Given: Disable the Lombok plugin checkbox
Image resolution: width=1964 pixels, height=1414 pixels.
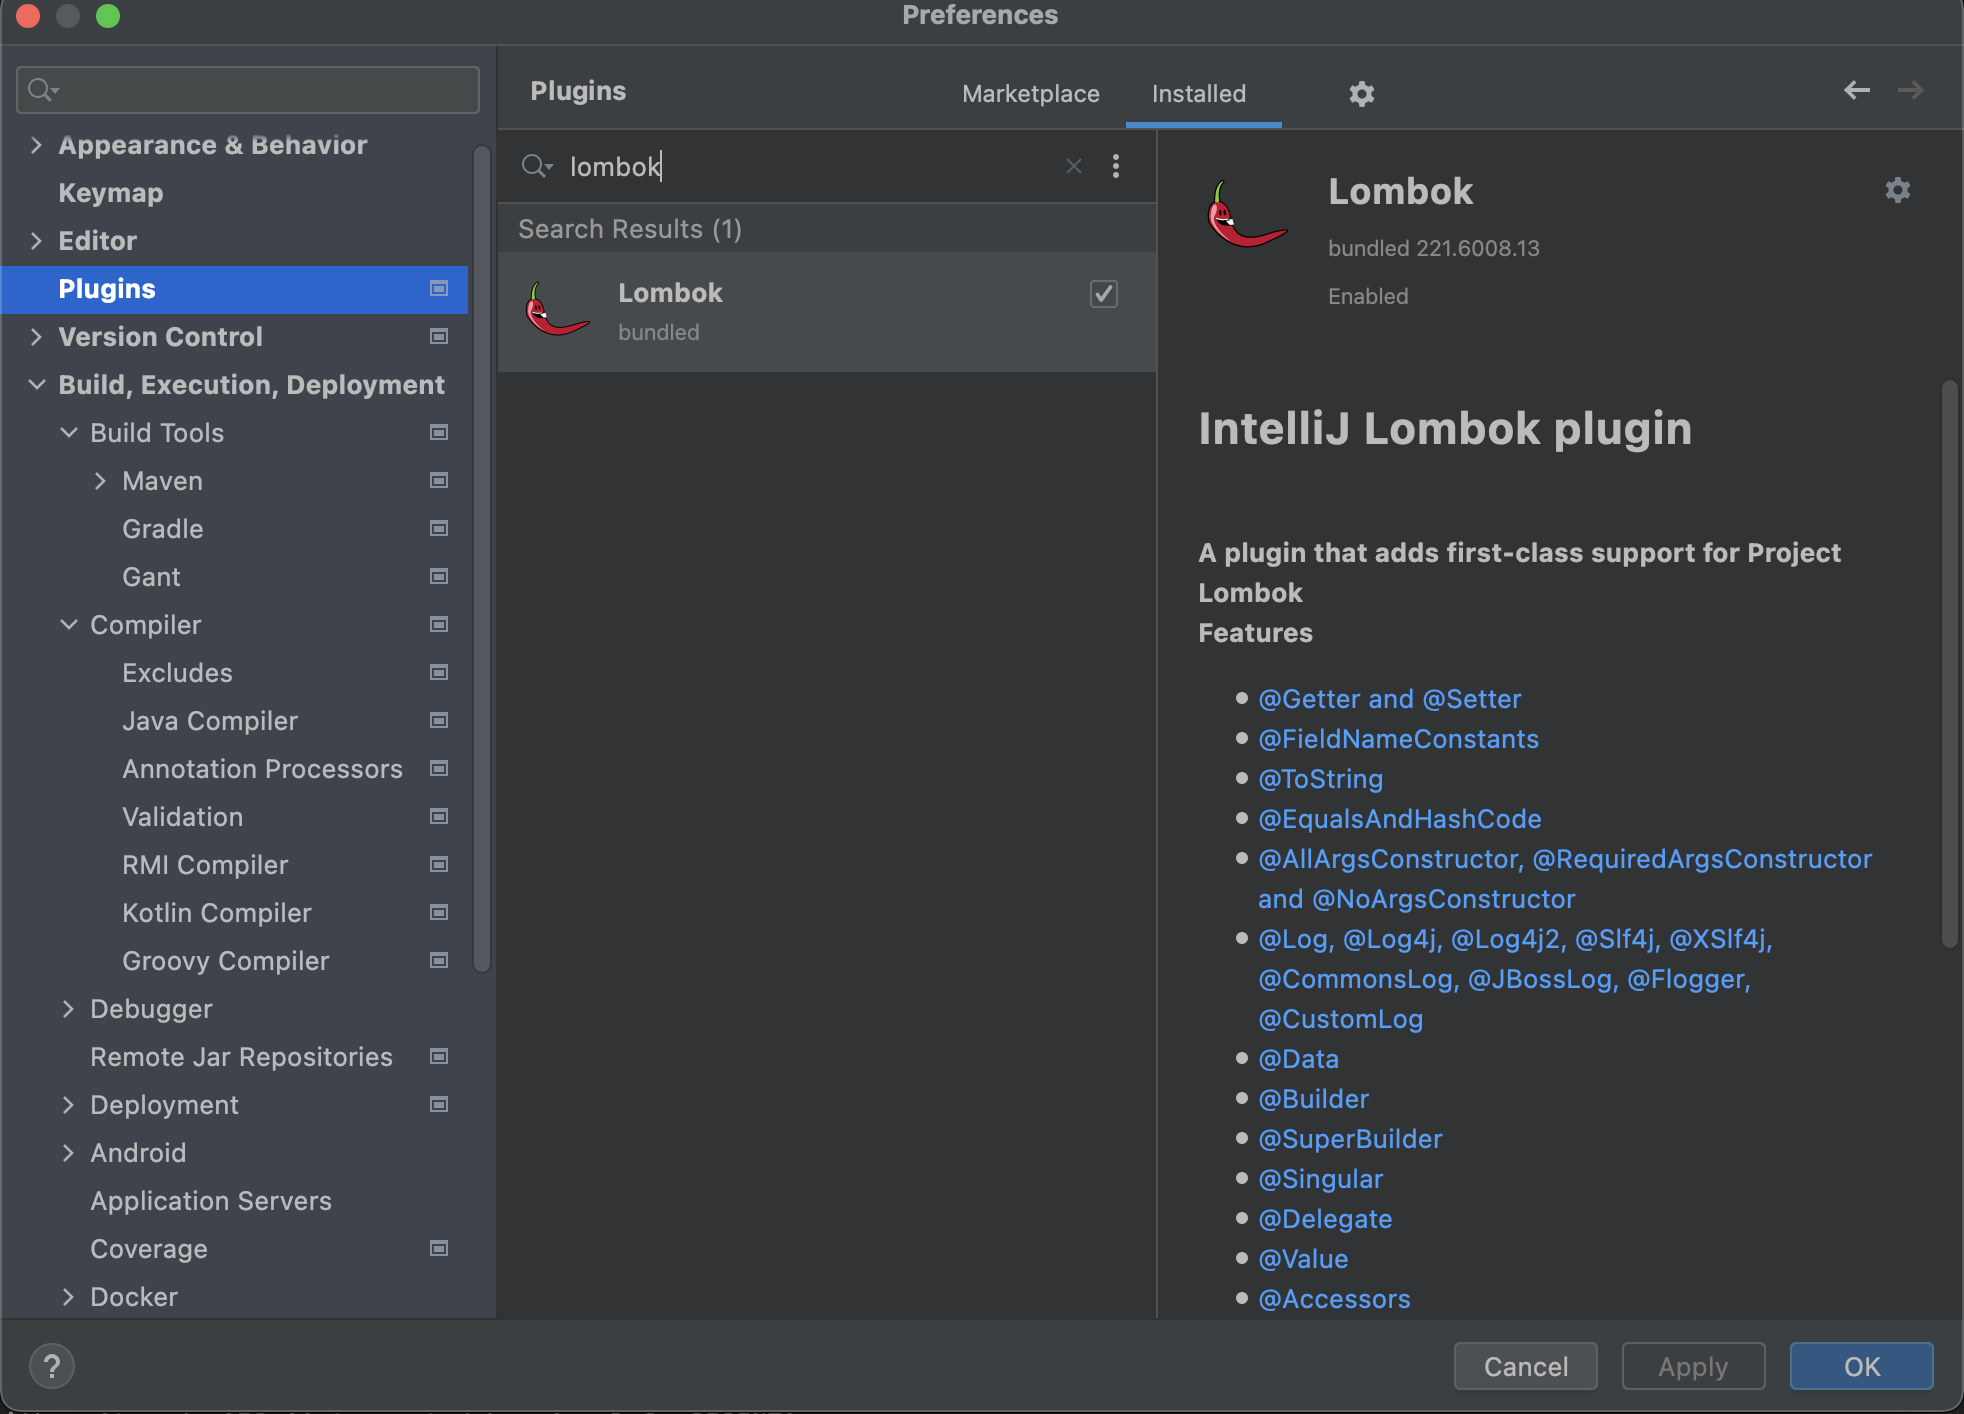Looking at the screenshot, I should pyautogui.click(x=1103, y=294).
